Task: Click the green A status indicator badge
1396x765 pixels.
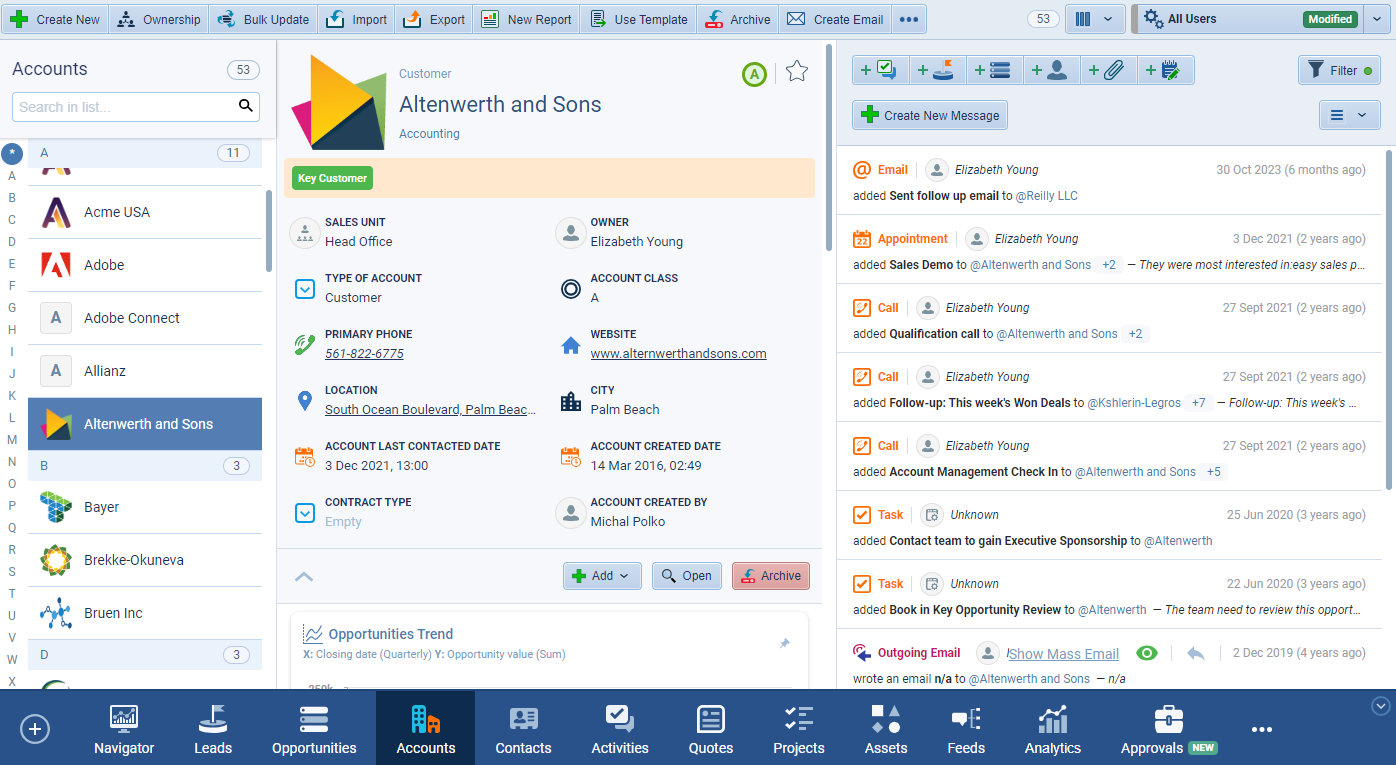Action: [x=754, y=73]
